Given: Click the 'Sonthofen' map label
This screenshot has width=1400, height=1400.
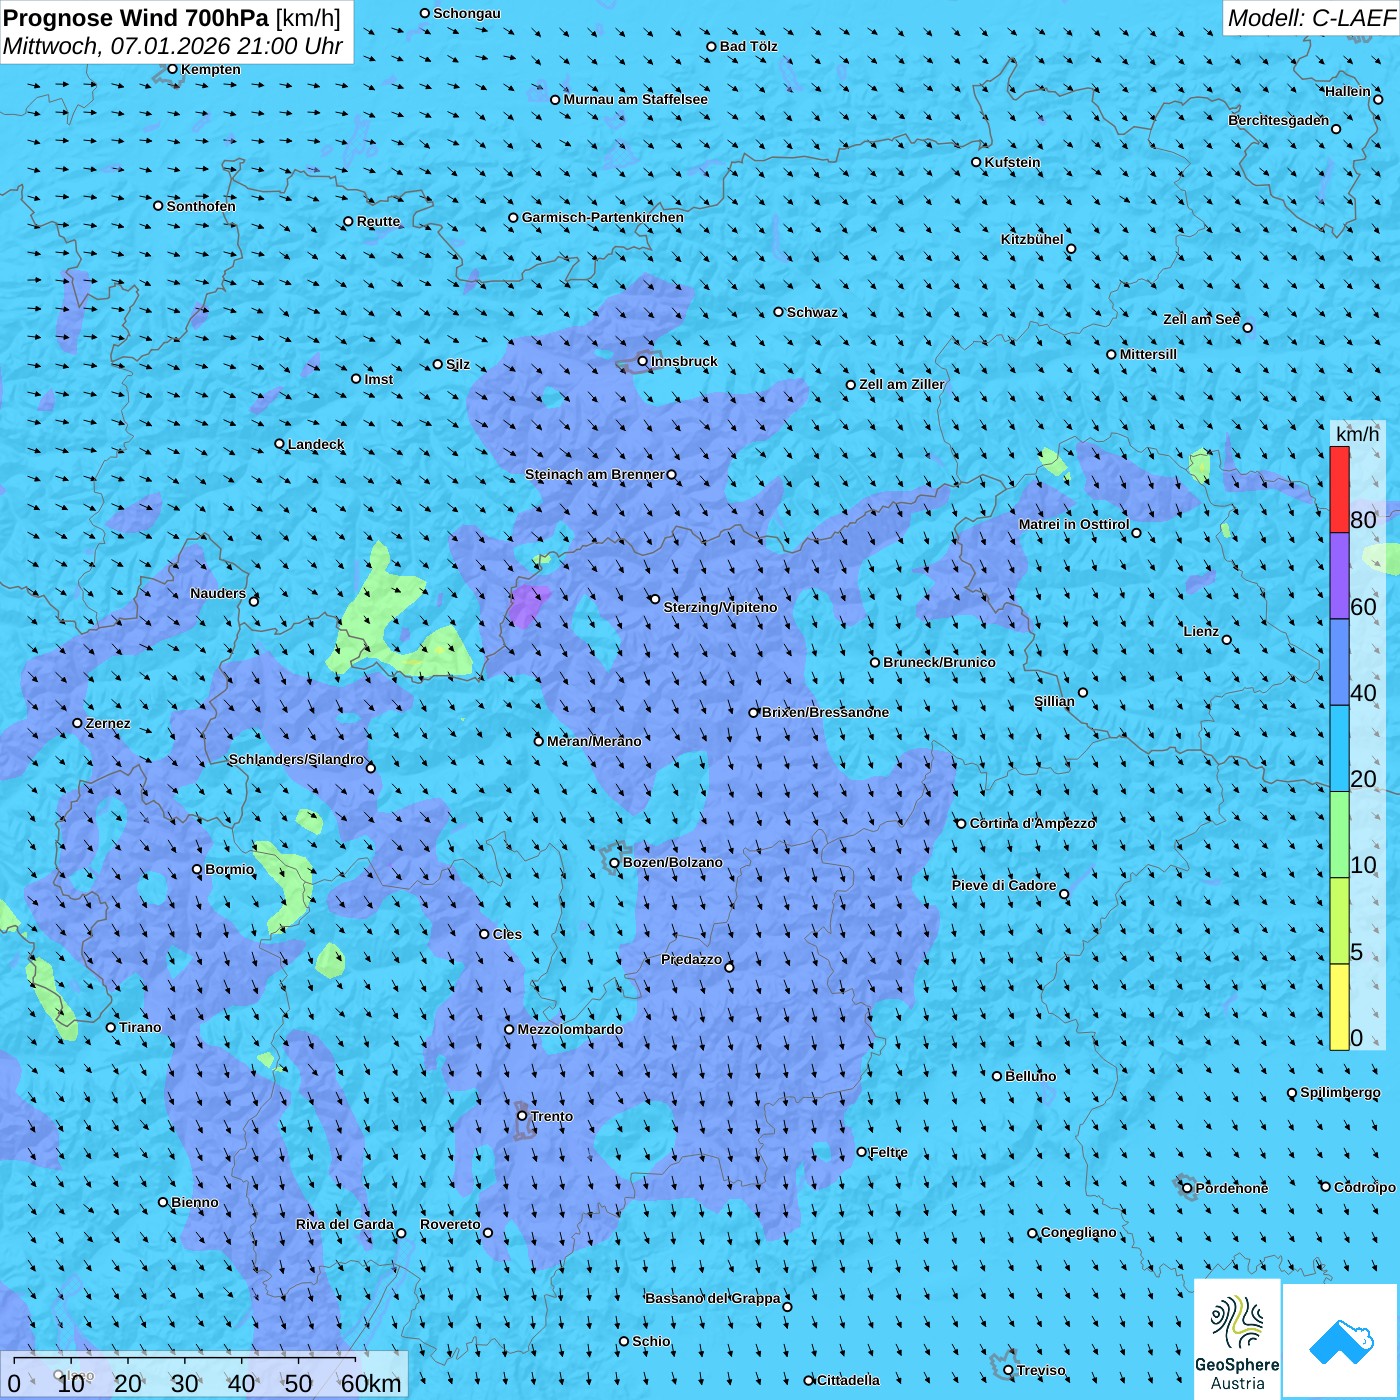Looking at the screenshot, I should pos(201,206).
